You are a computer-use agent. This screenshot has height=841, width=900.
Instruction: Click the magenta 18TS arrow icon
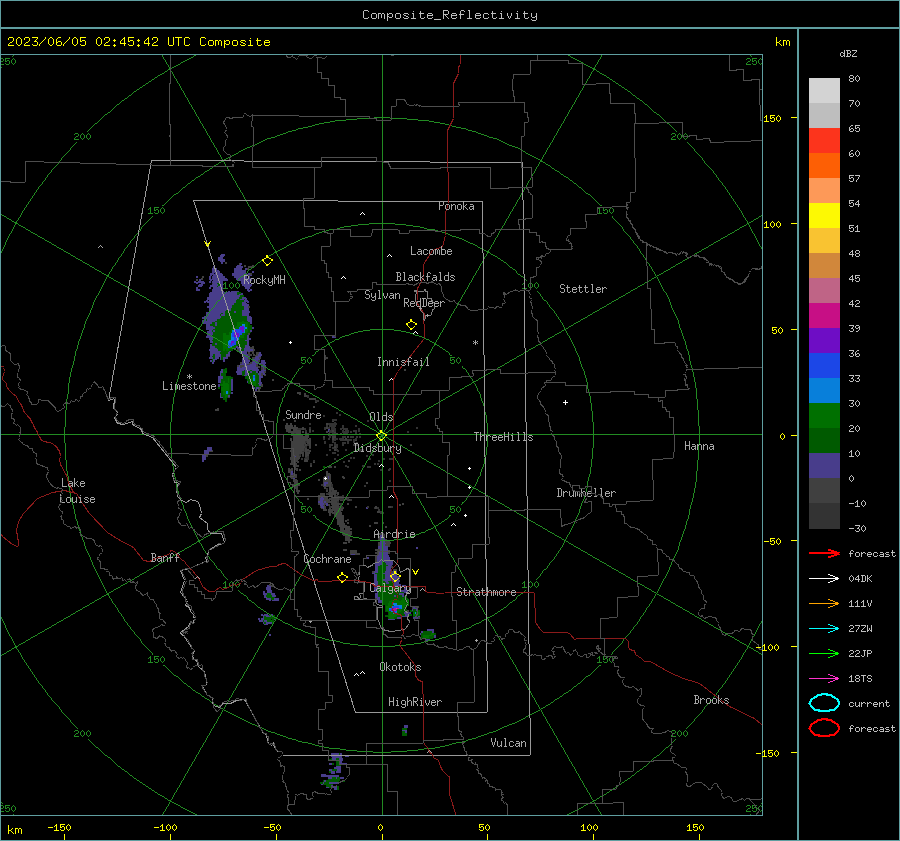(824, 679)
